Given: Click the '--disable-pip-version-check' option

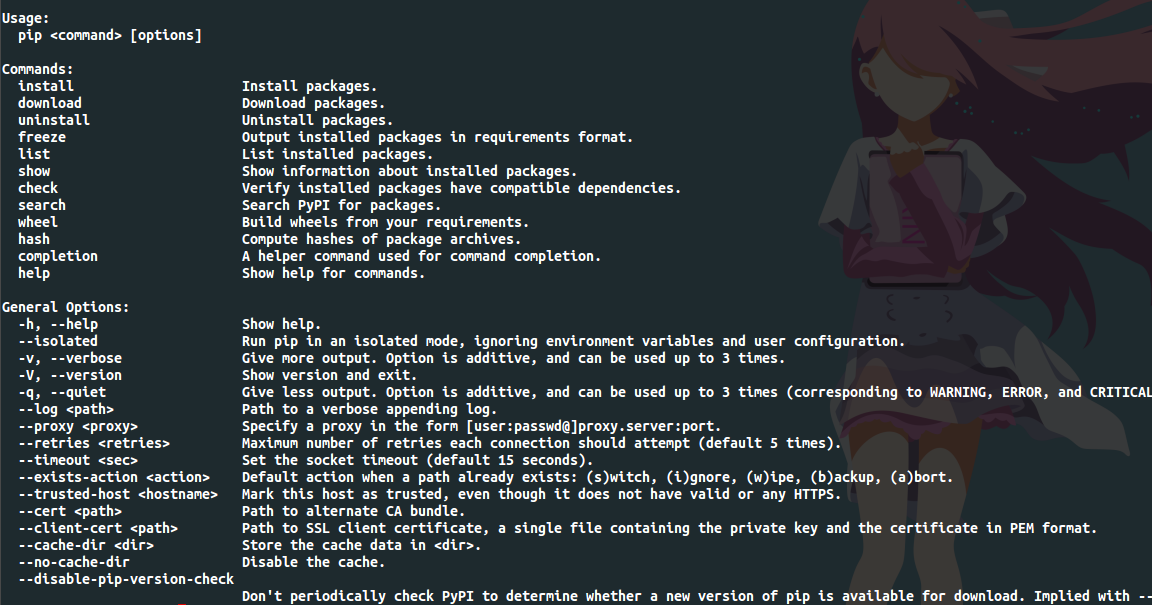Looking at the screenshot, I should 126,579.
